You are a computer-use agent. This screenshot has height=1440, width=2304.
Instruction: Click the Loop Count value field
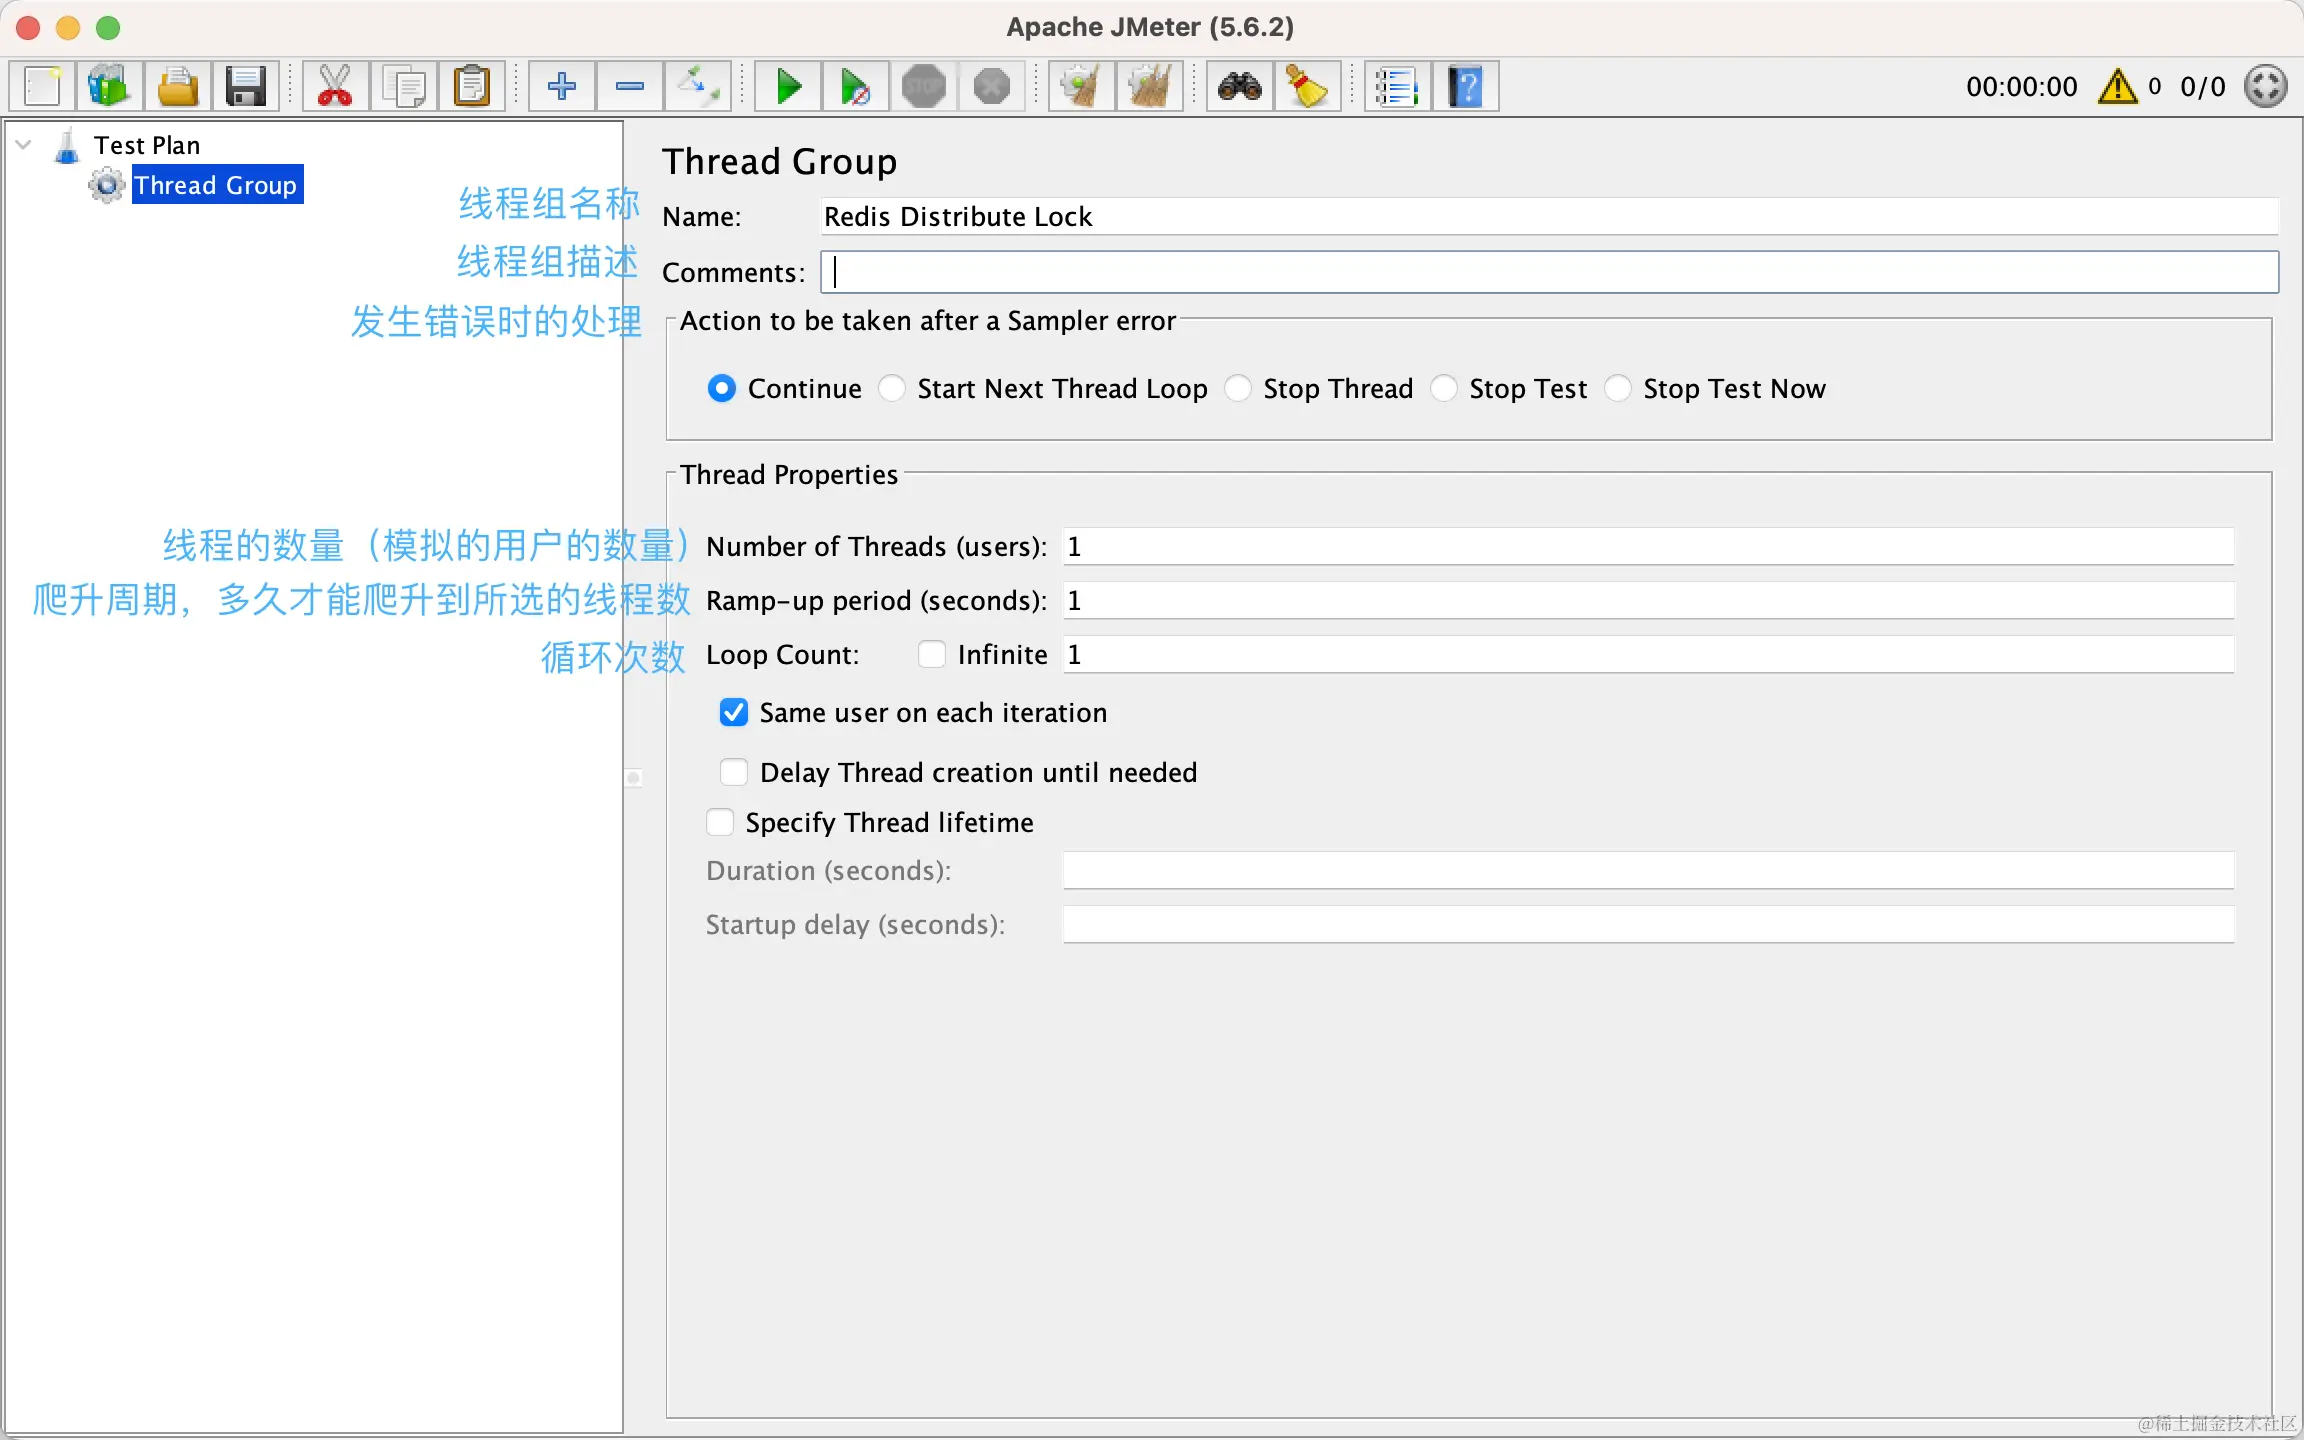click(x=1648, y=655)
